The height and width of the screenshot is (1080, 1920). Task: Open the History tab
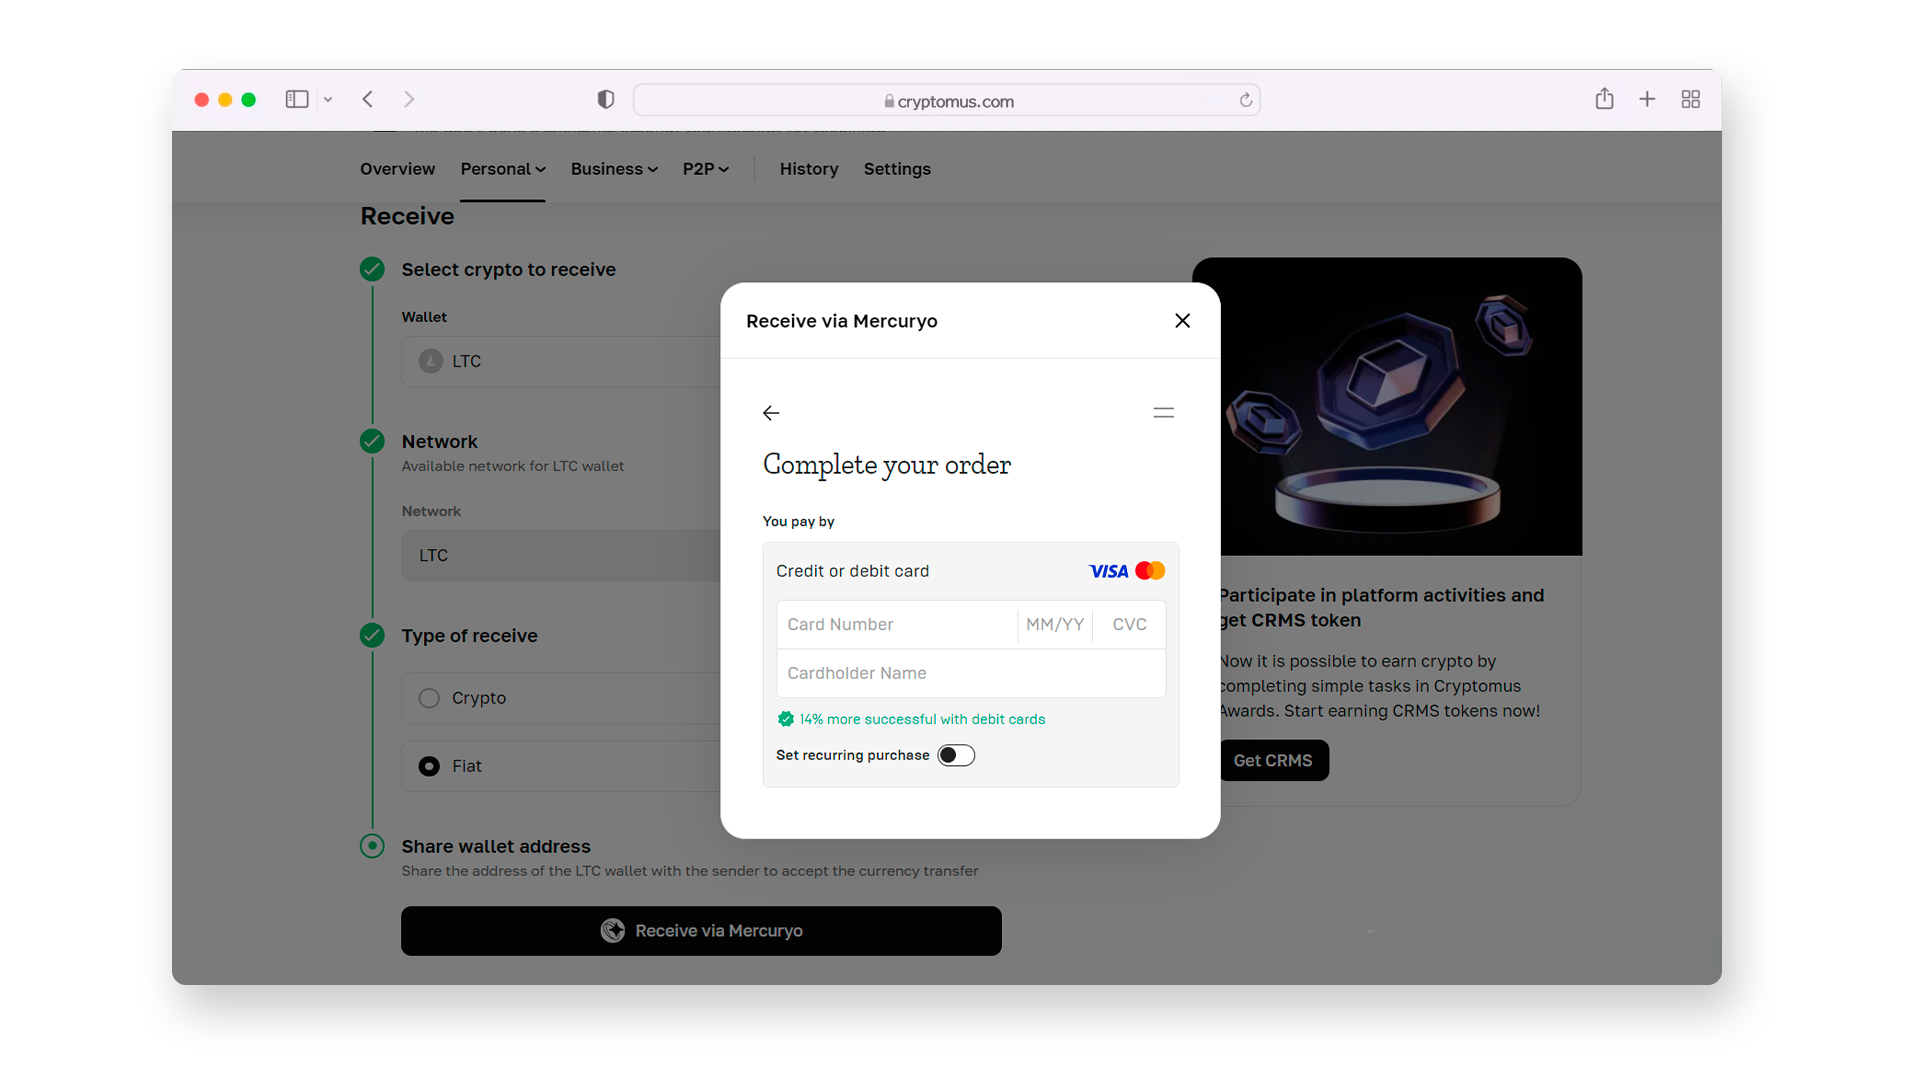[804, 169]
